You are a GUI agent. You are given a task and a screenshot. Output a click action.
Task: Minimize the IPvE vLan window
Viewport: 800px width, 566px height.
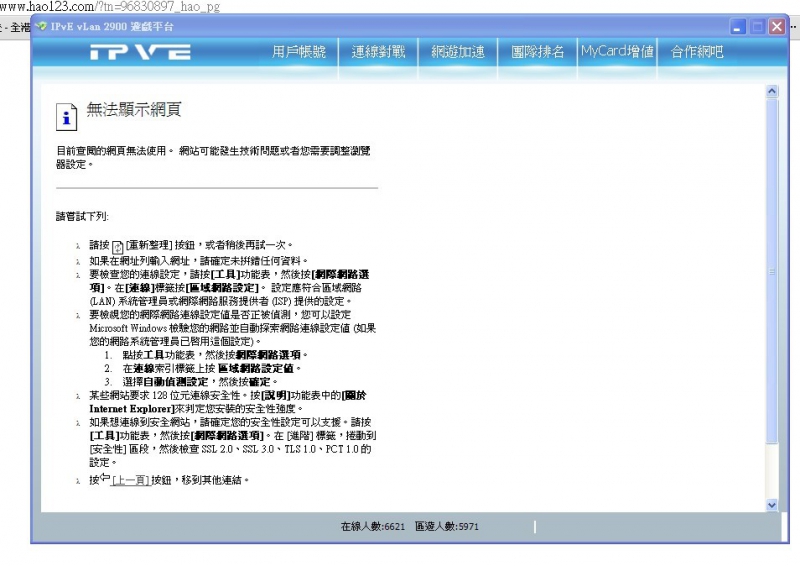(737, 27)
